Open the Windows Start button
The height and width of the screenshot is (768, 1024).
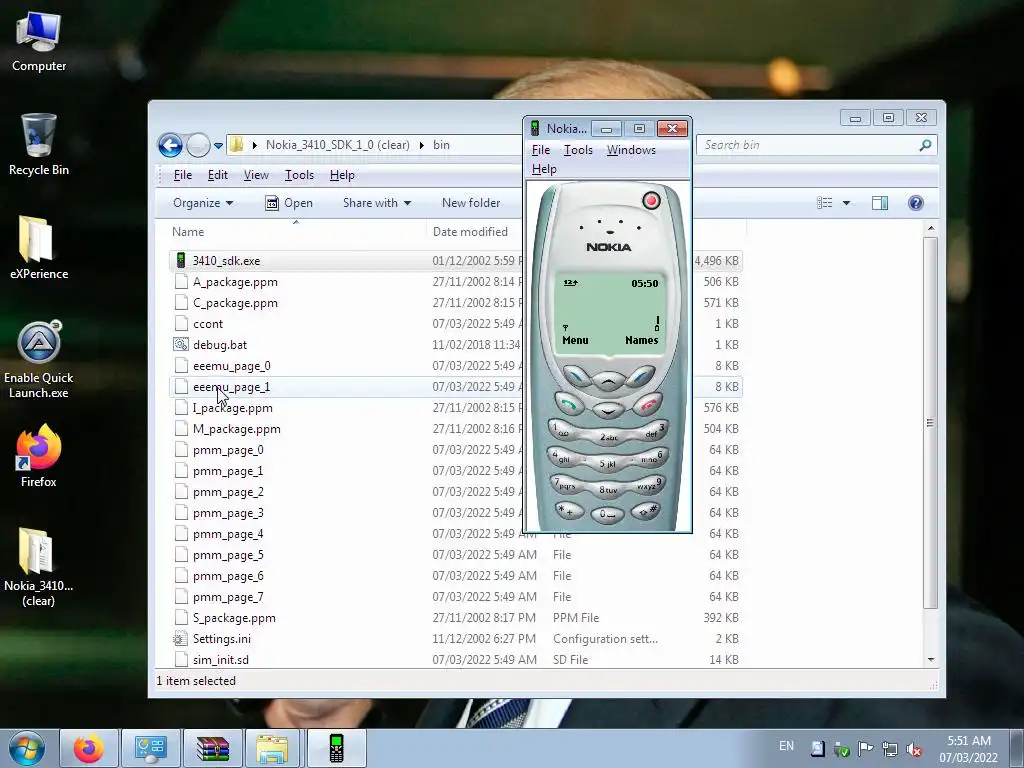click(27, 749)
